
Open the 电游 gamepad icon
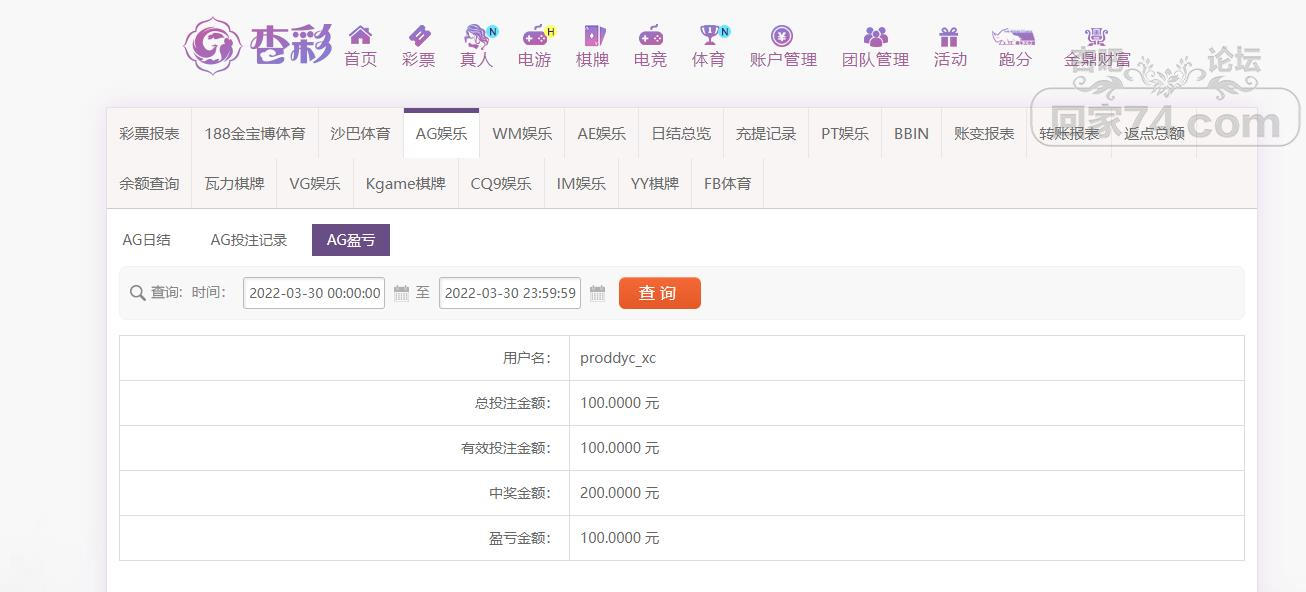[537, 36]
